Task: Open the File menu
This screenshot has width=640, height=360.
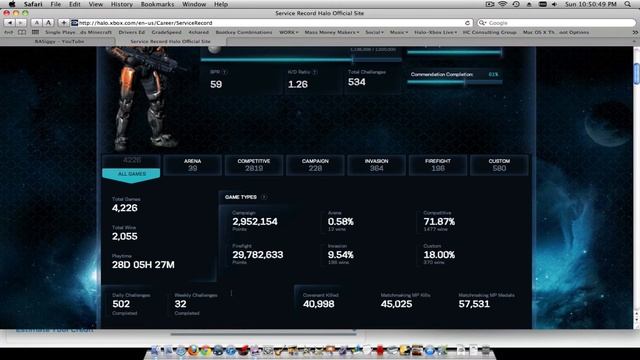Action: point(56,4)
